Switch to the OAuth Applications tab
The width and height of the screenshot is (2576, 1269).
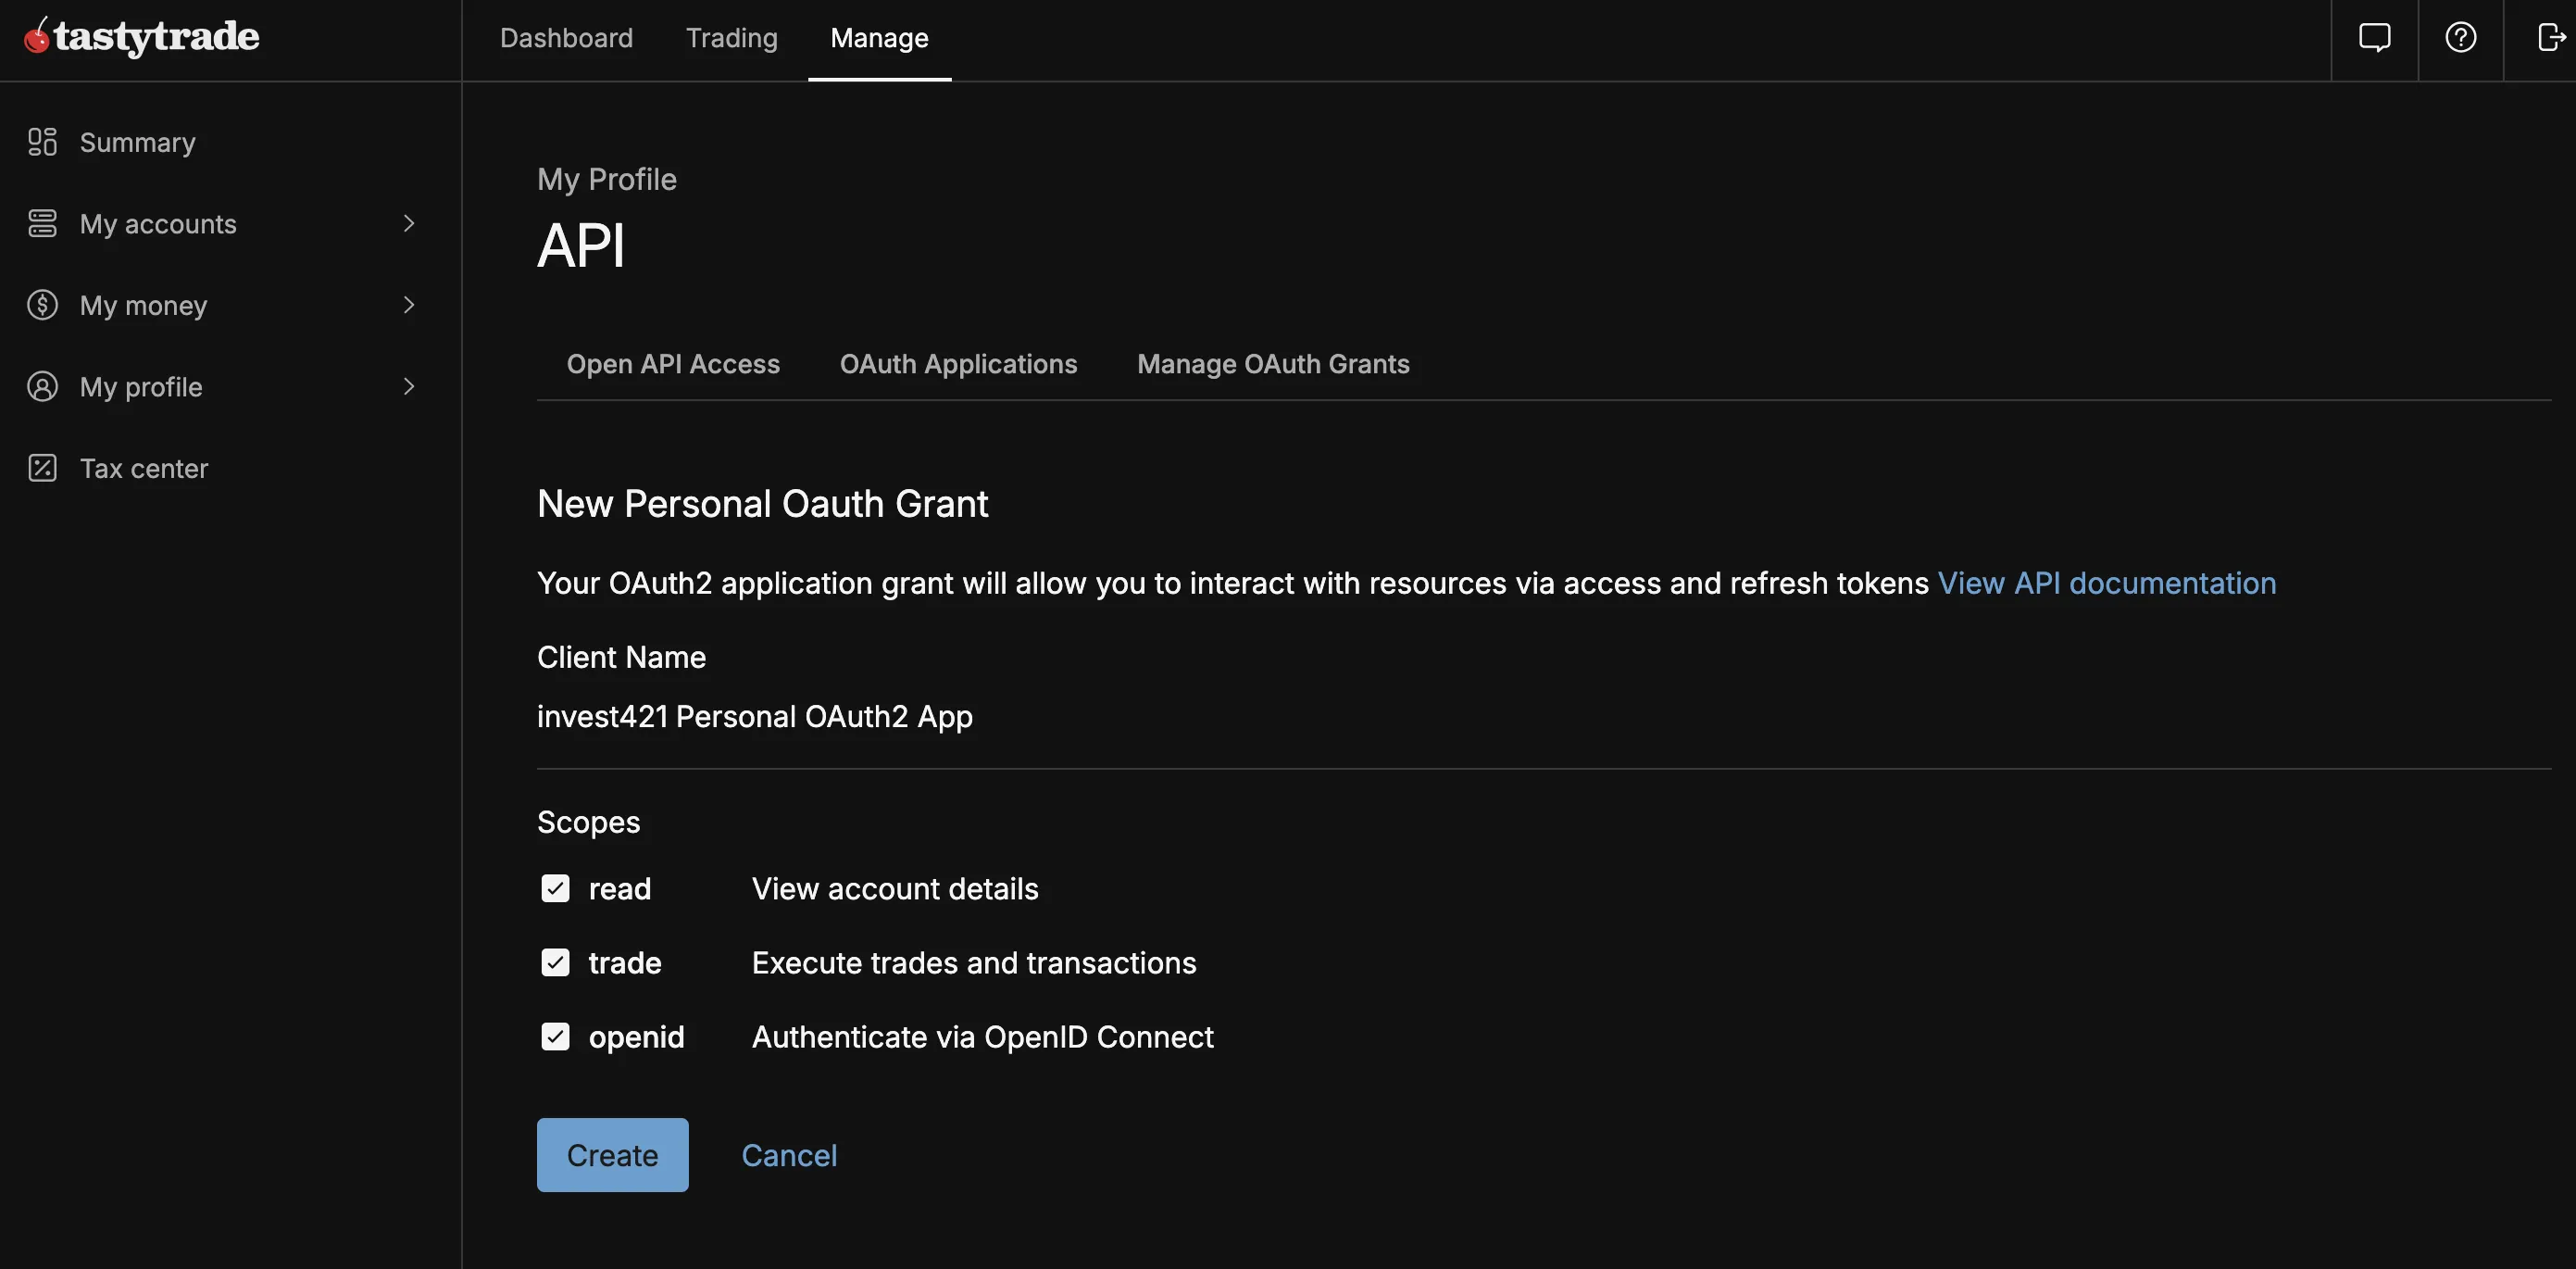958,364
